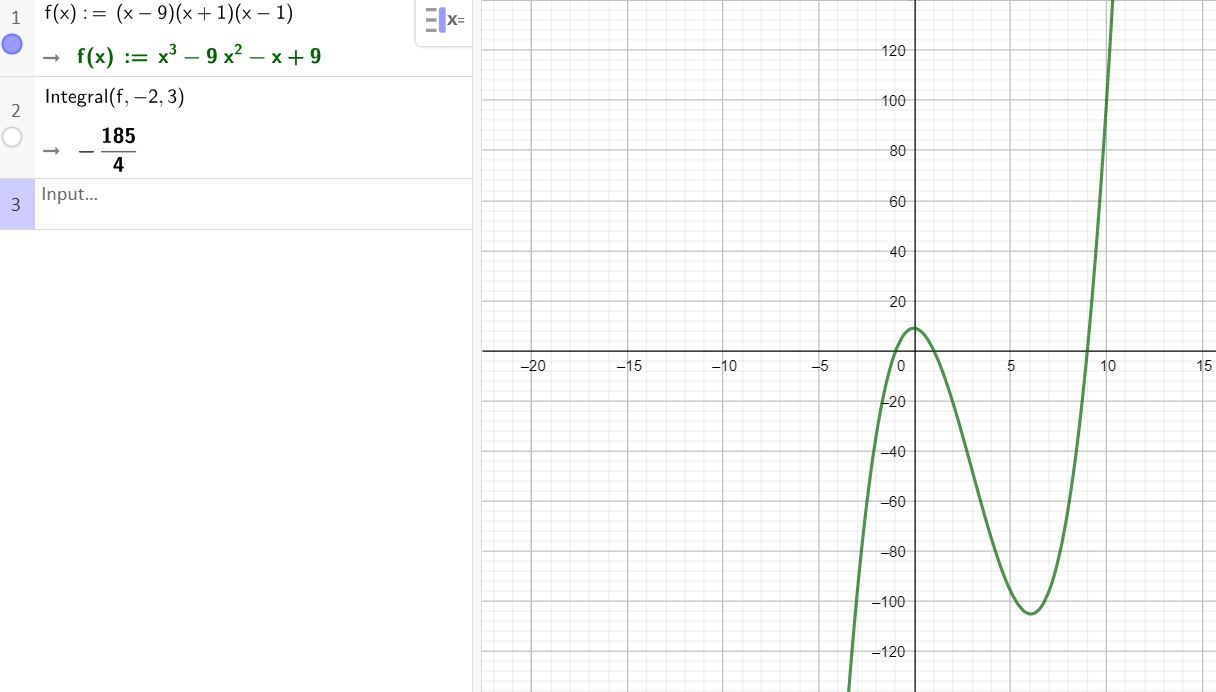Image resolution: width=1216 pixels, height=692 pixels.
Task: Click x-axis label 10 on the graph
Action: pyautogui.click(x=1107, y=366)
